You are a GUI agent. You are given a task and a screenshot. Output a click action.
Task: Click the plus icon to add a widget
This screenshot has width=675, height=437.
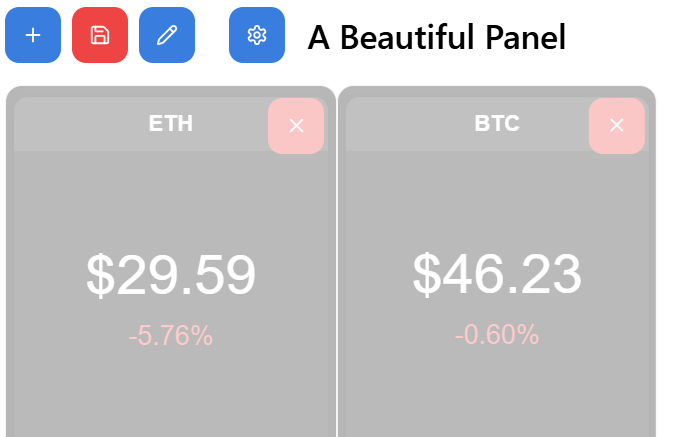point(33,35)
